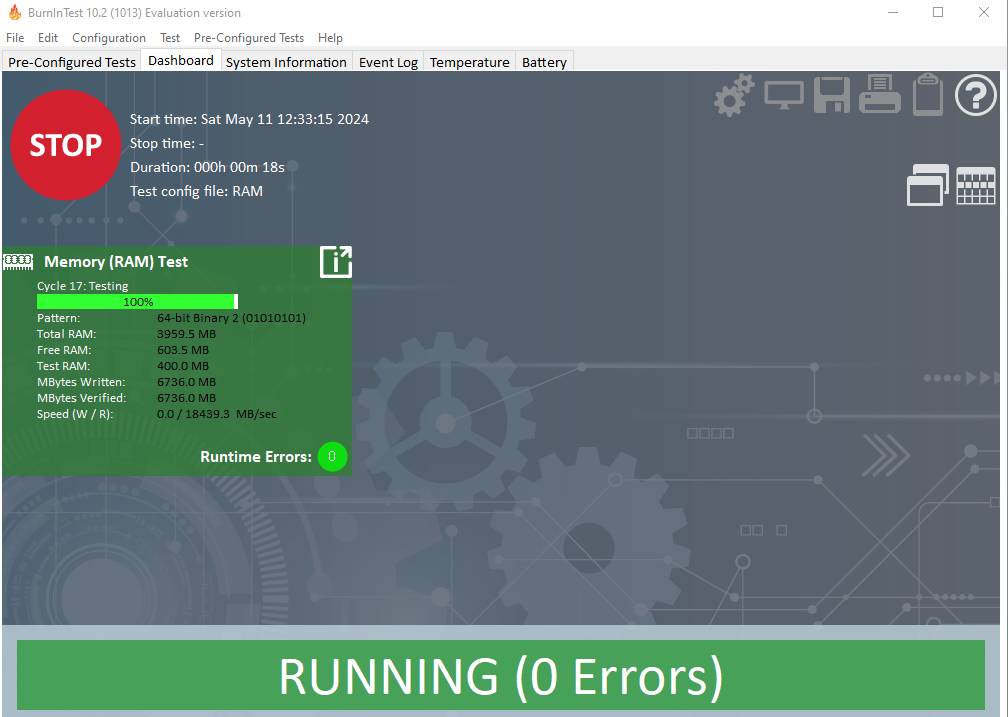1008x717 pixels.
Task: Open the Edit menu
Action: pos(48,38)
